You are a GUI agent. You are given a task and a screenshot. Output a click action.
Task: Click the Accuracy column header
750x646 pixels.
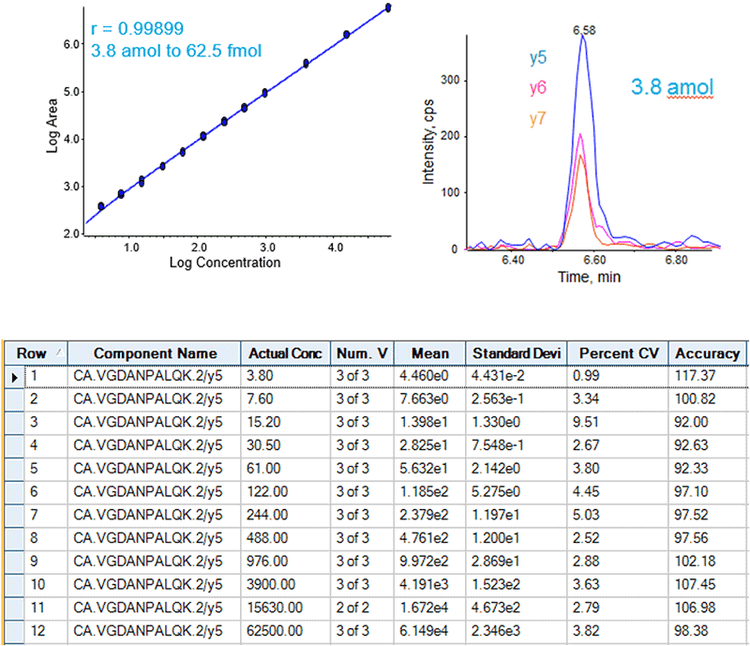707,353
